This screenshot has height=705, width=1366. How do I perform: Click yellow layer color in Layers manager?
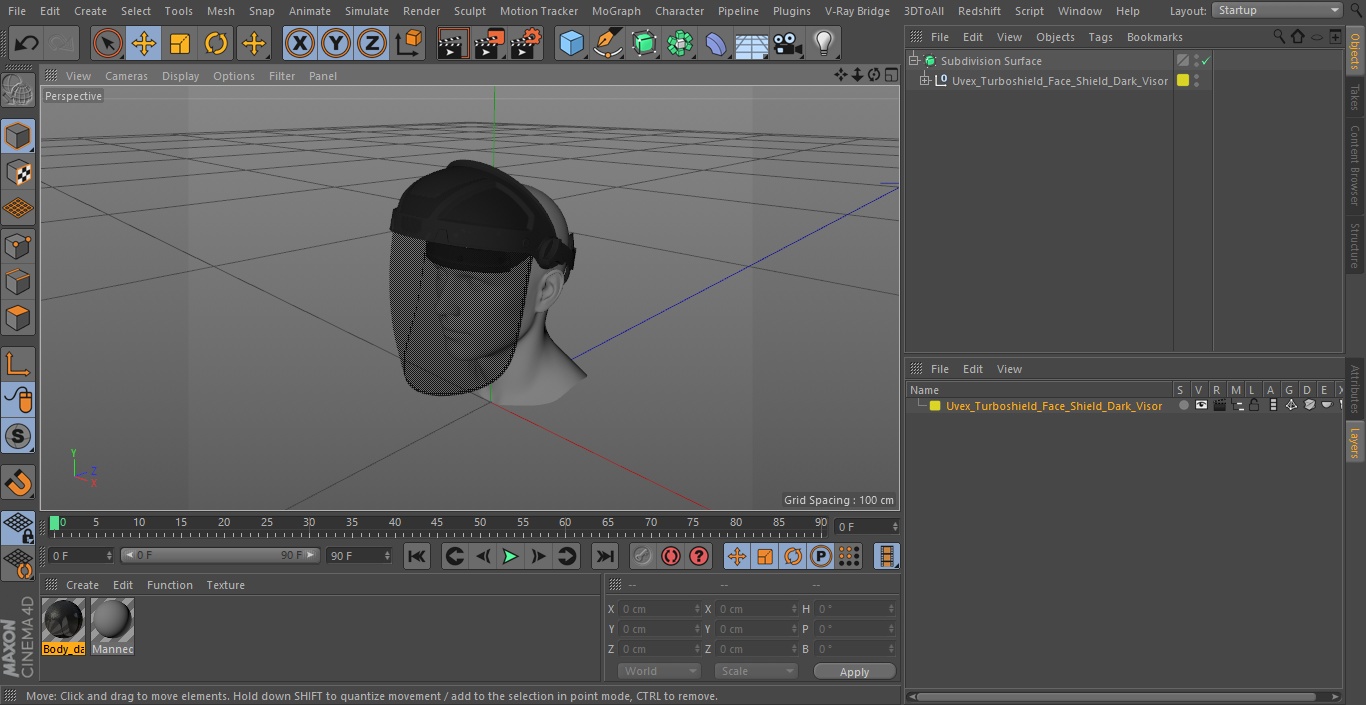pyautogui.click(x=935, y=406)
